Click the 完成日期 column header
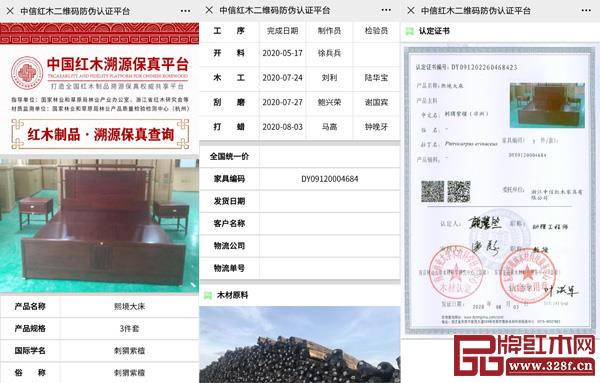The width and height of the screenshot is (600, 383). click(x=282, y=31)
